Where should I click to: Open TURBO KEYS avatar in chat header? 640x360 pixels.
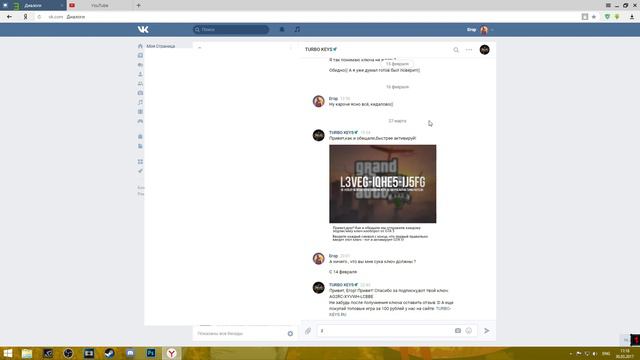tap(484, 50)
